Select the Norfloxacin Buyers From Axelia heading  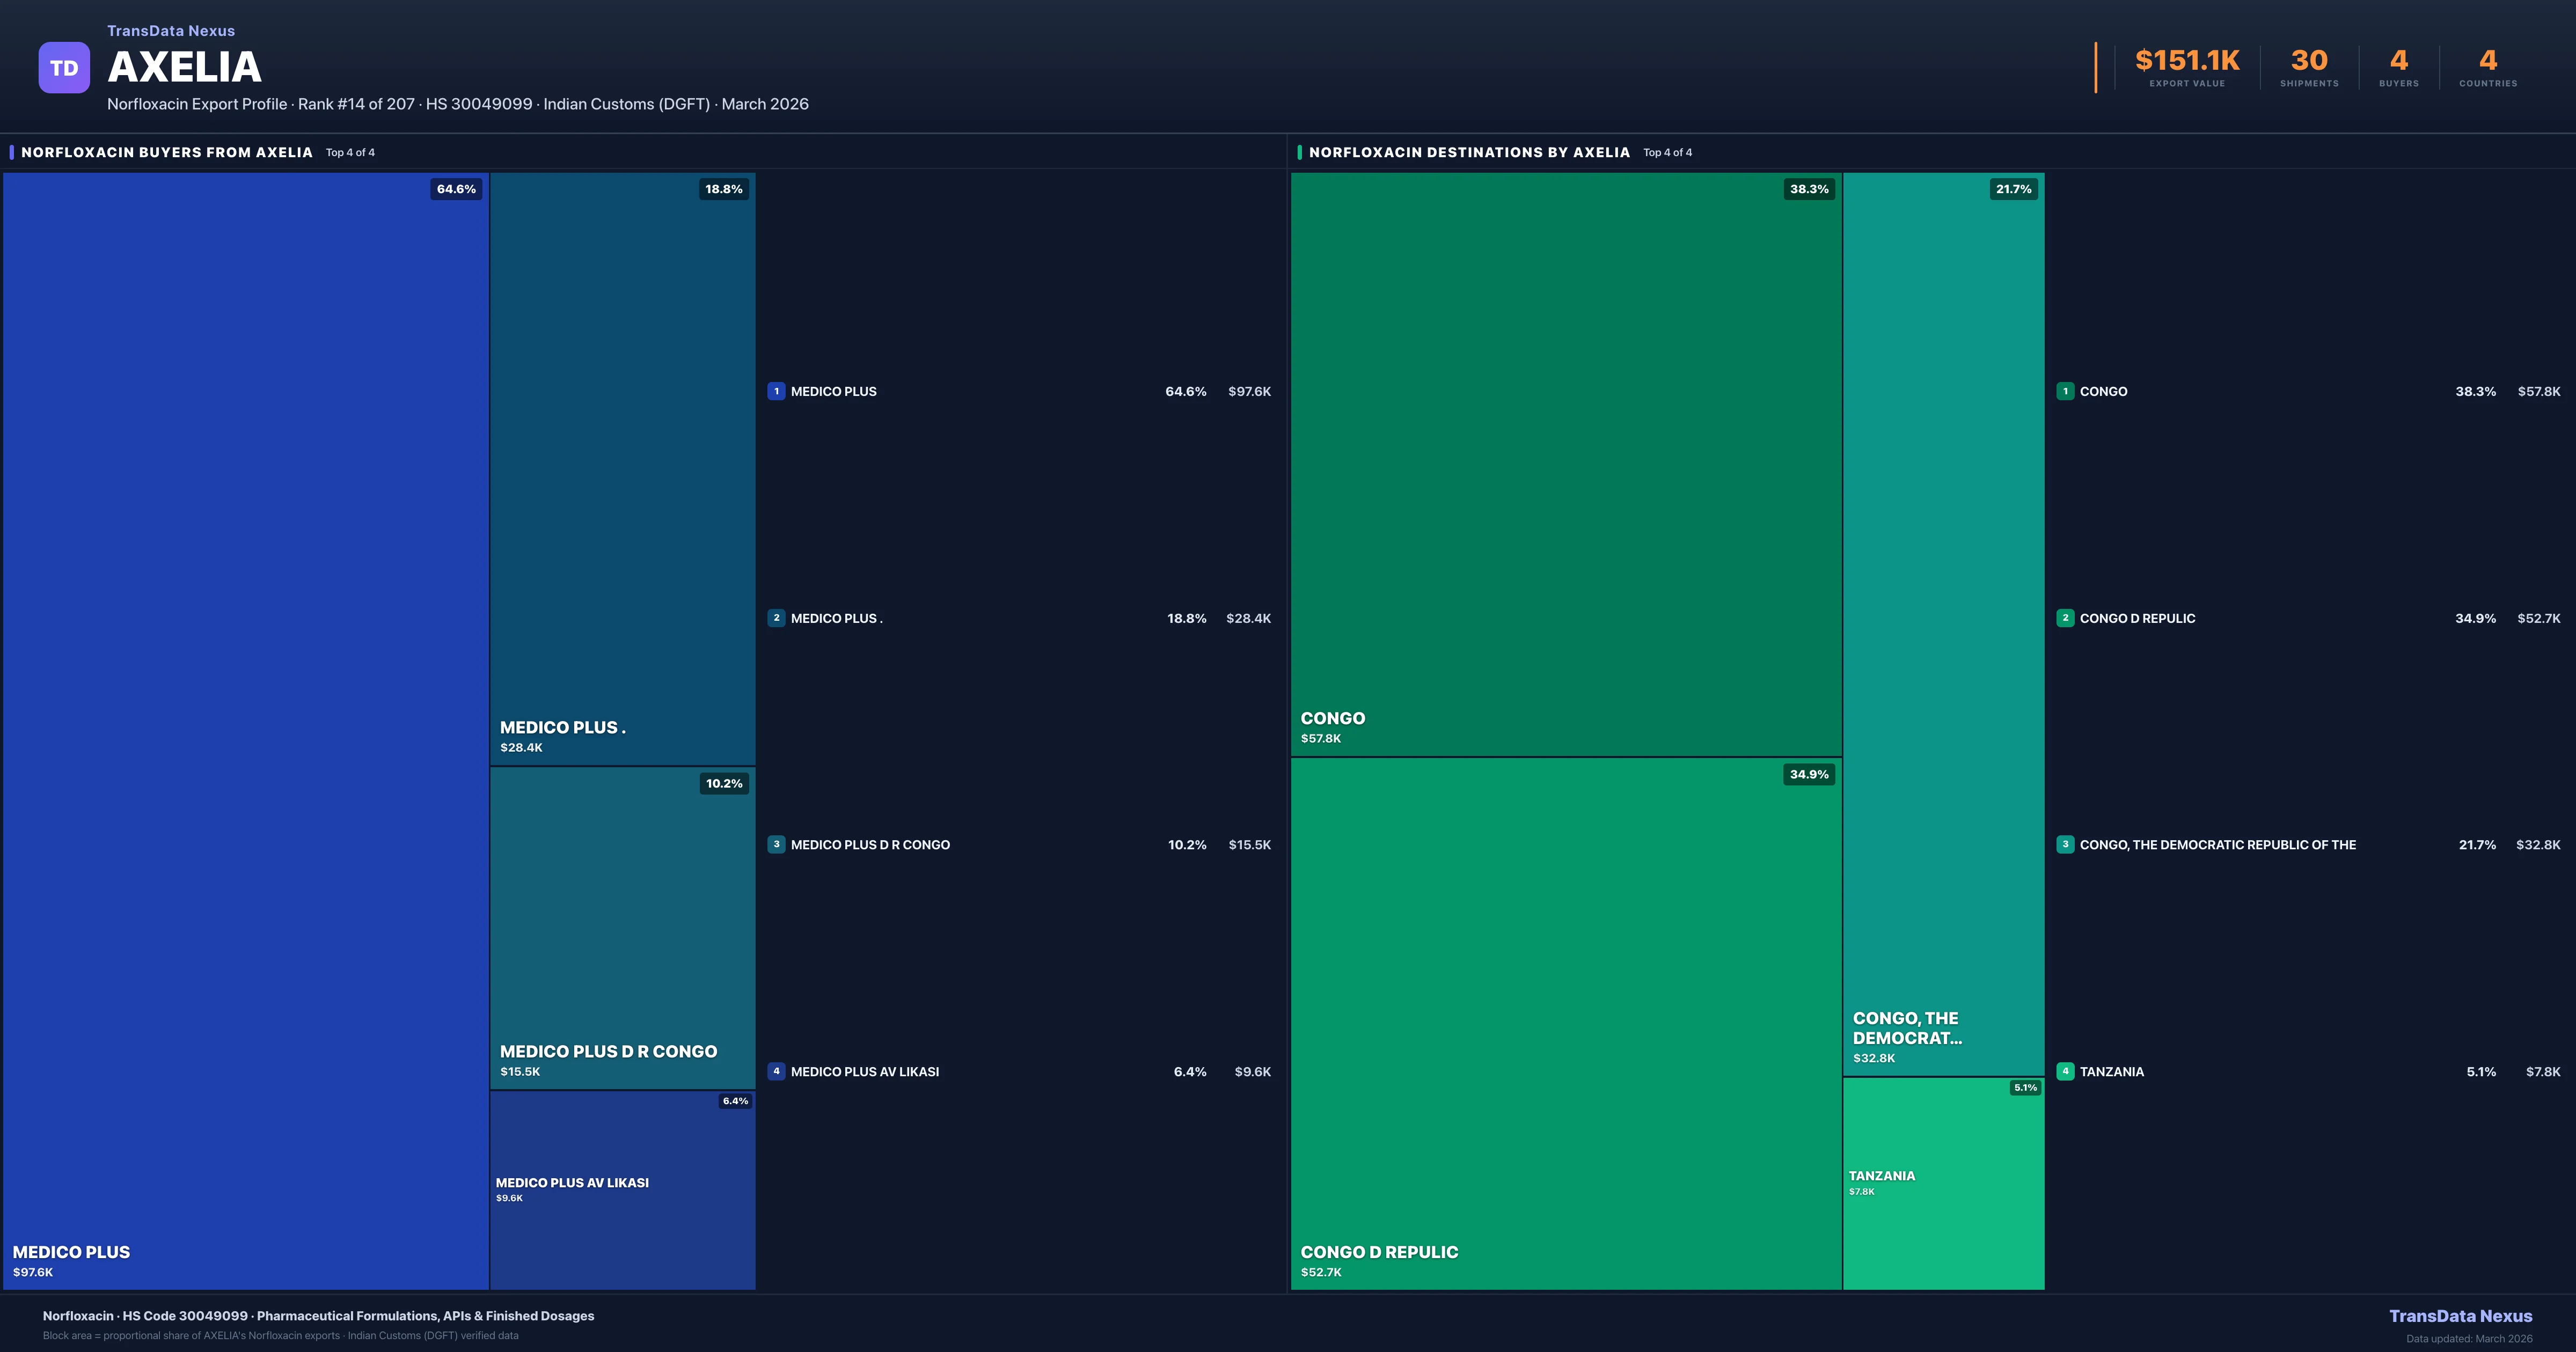point(167,152)
